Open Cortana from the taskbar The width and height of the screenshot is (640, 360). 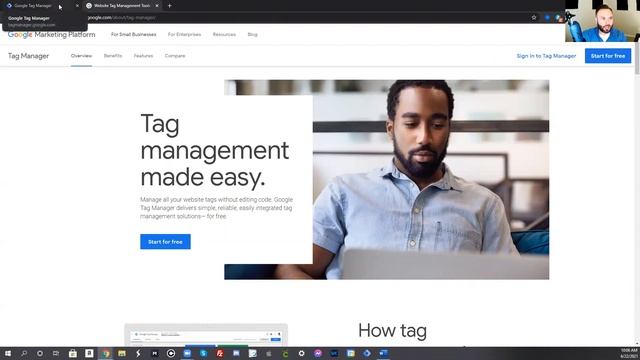pos(40,353)
